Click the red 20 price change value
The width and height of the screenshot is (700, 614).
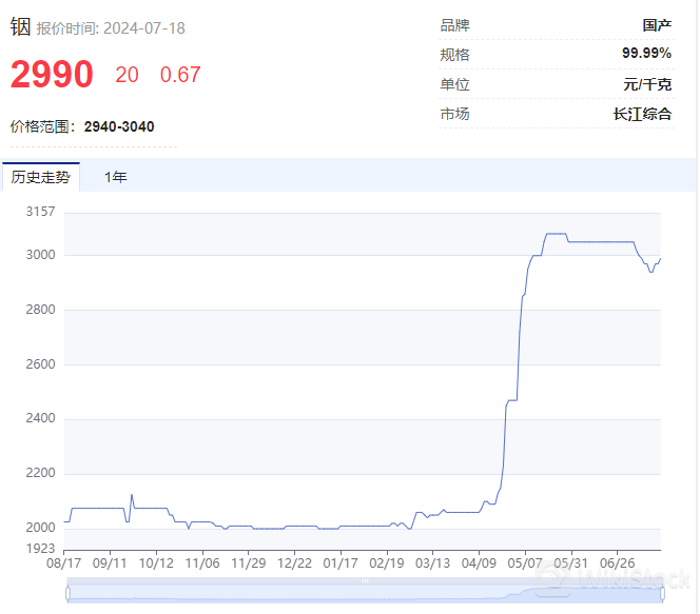point(127,75)
